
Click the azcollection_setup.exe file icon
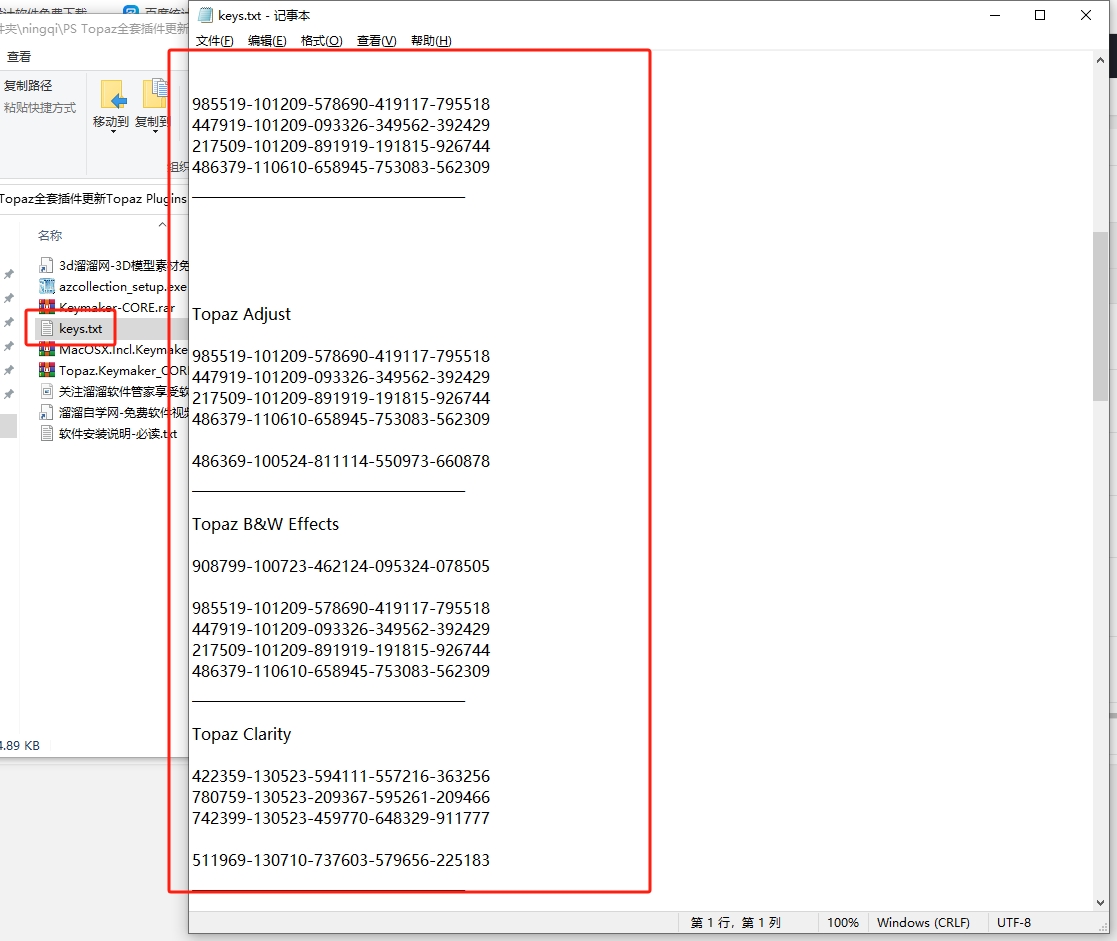pyautogui.click(x=47, y=286)
